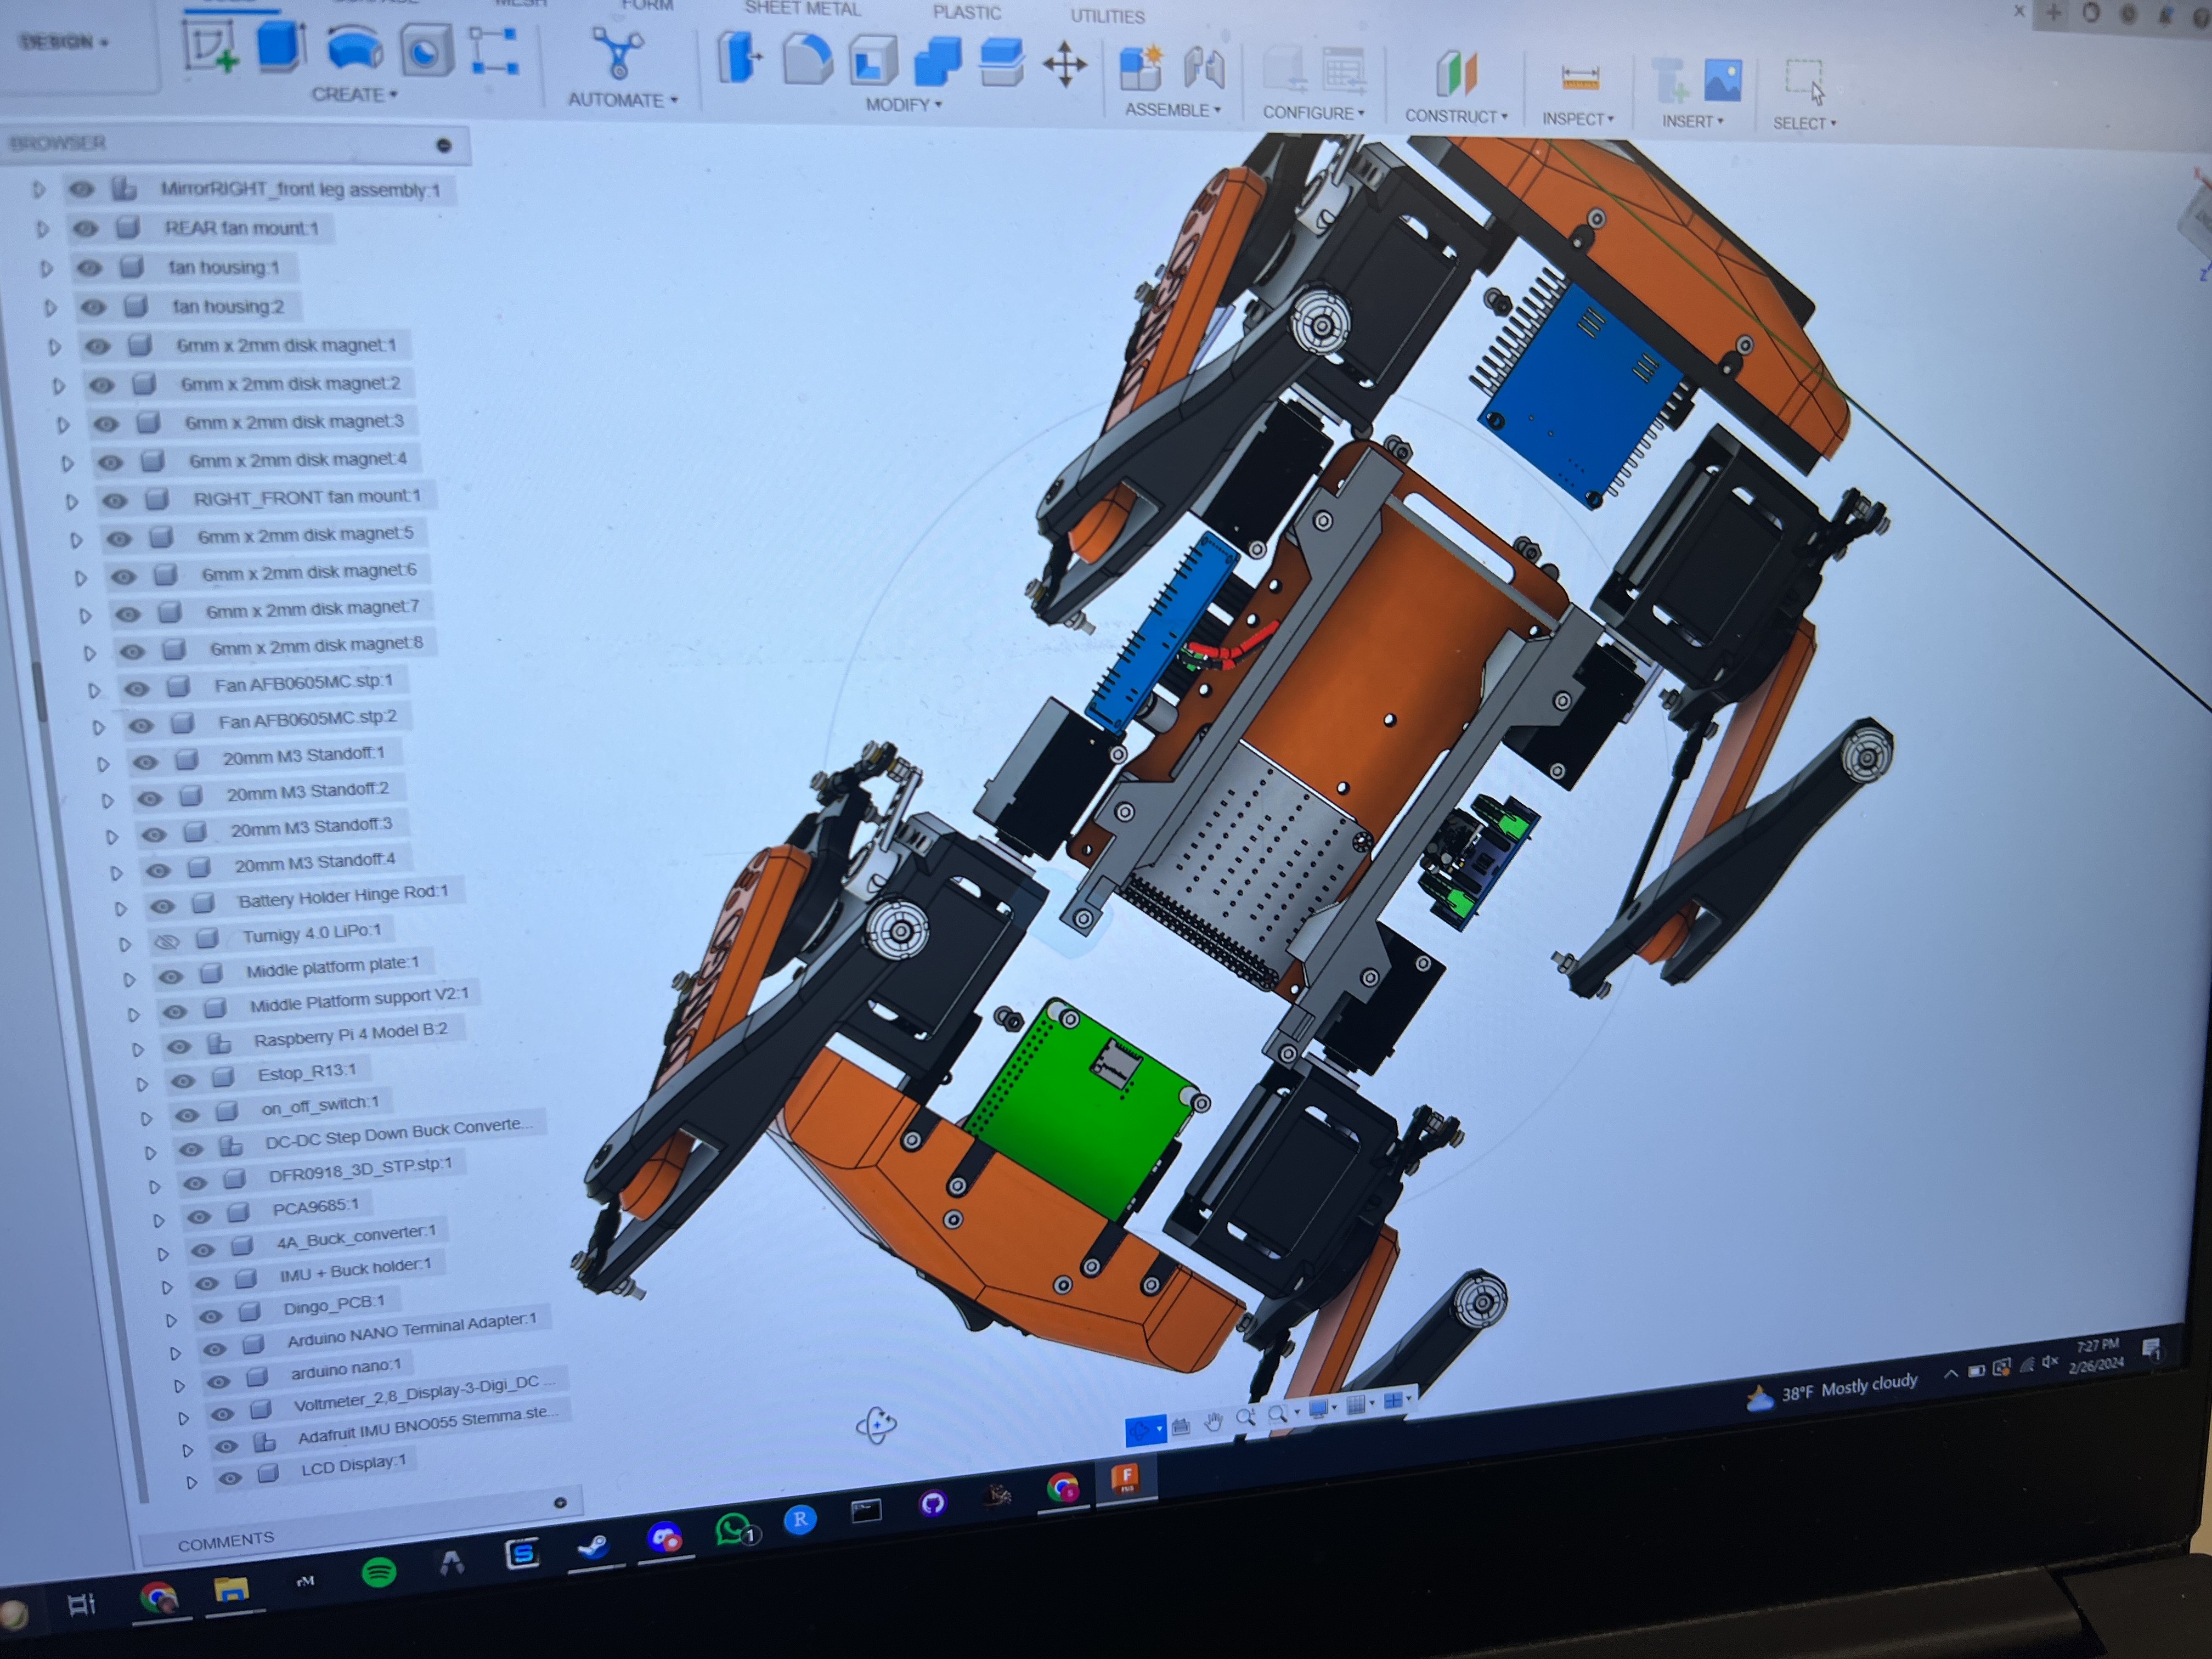Open the INSPECT menu
Screen dimensions: 2212x1659
(1578, 119)
